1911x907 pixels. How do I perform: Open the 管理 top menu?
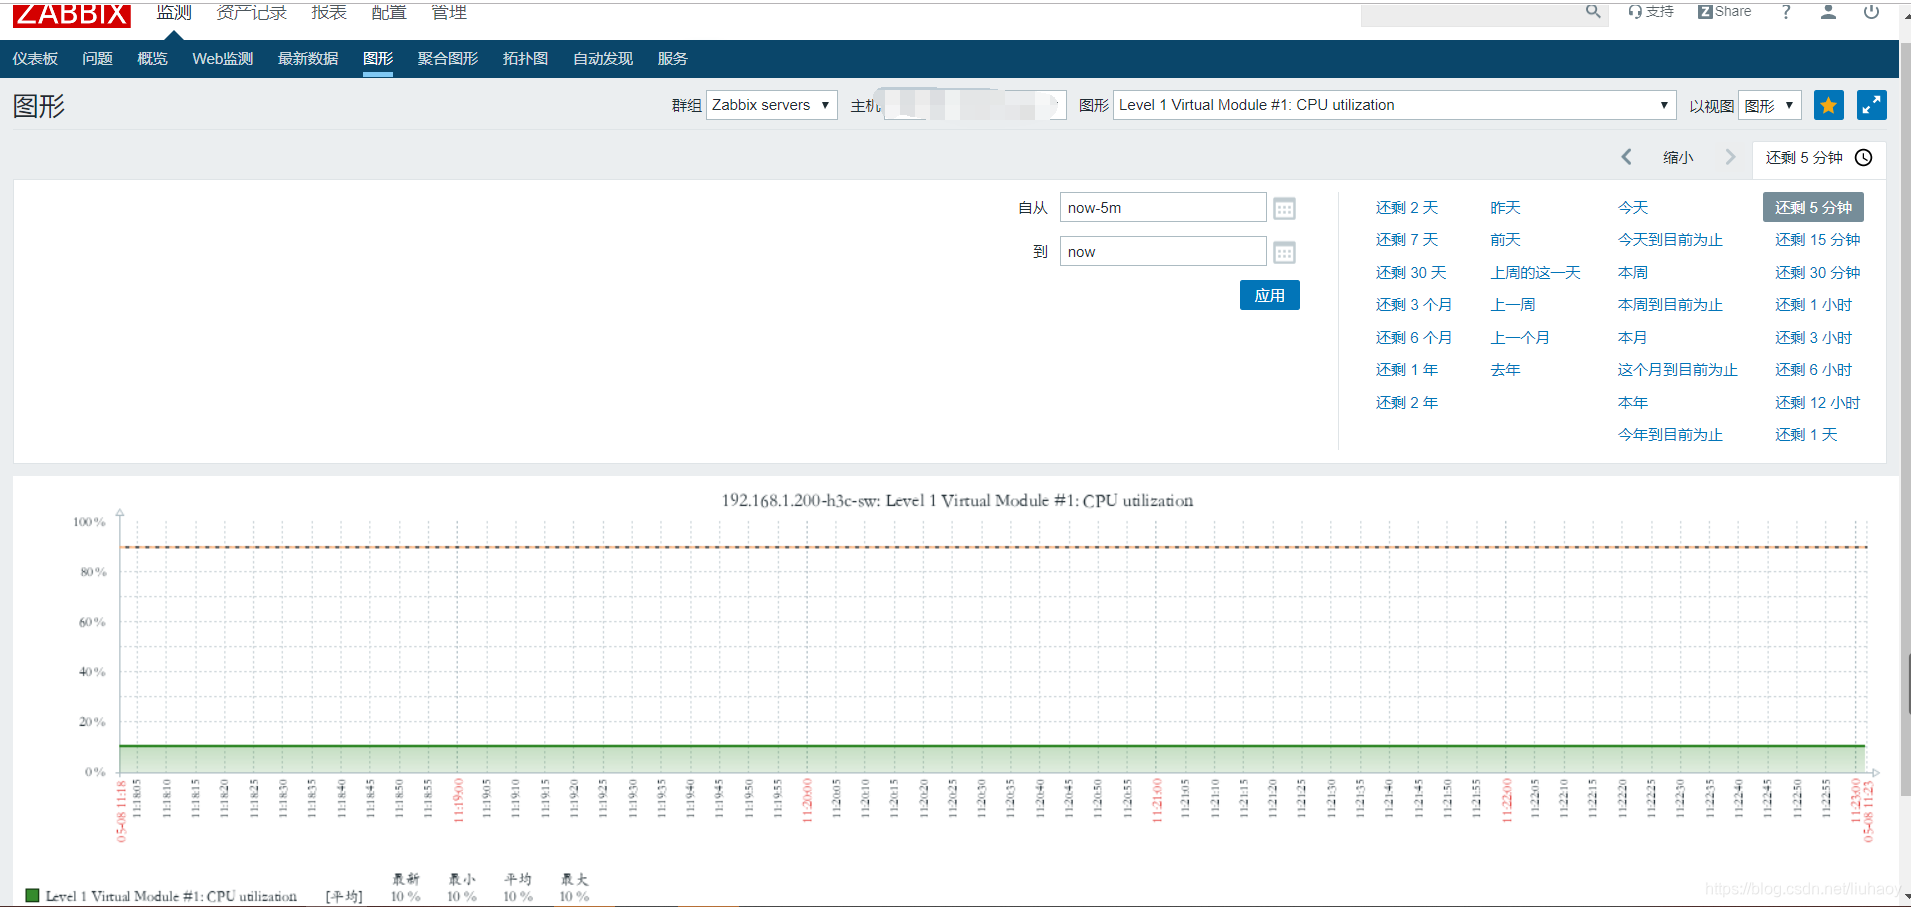tap(449, 12)
